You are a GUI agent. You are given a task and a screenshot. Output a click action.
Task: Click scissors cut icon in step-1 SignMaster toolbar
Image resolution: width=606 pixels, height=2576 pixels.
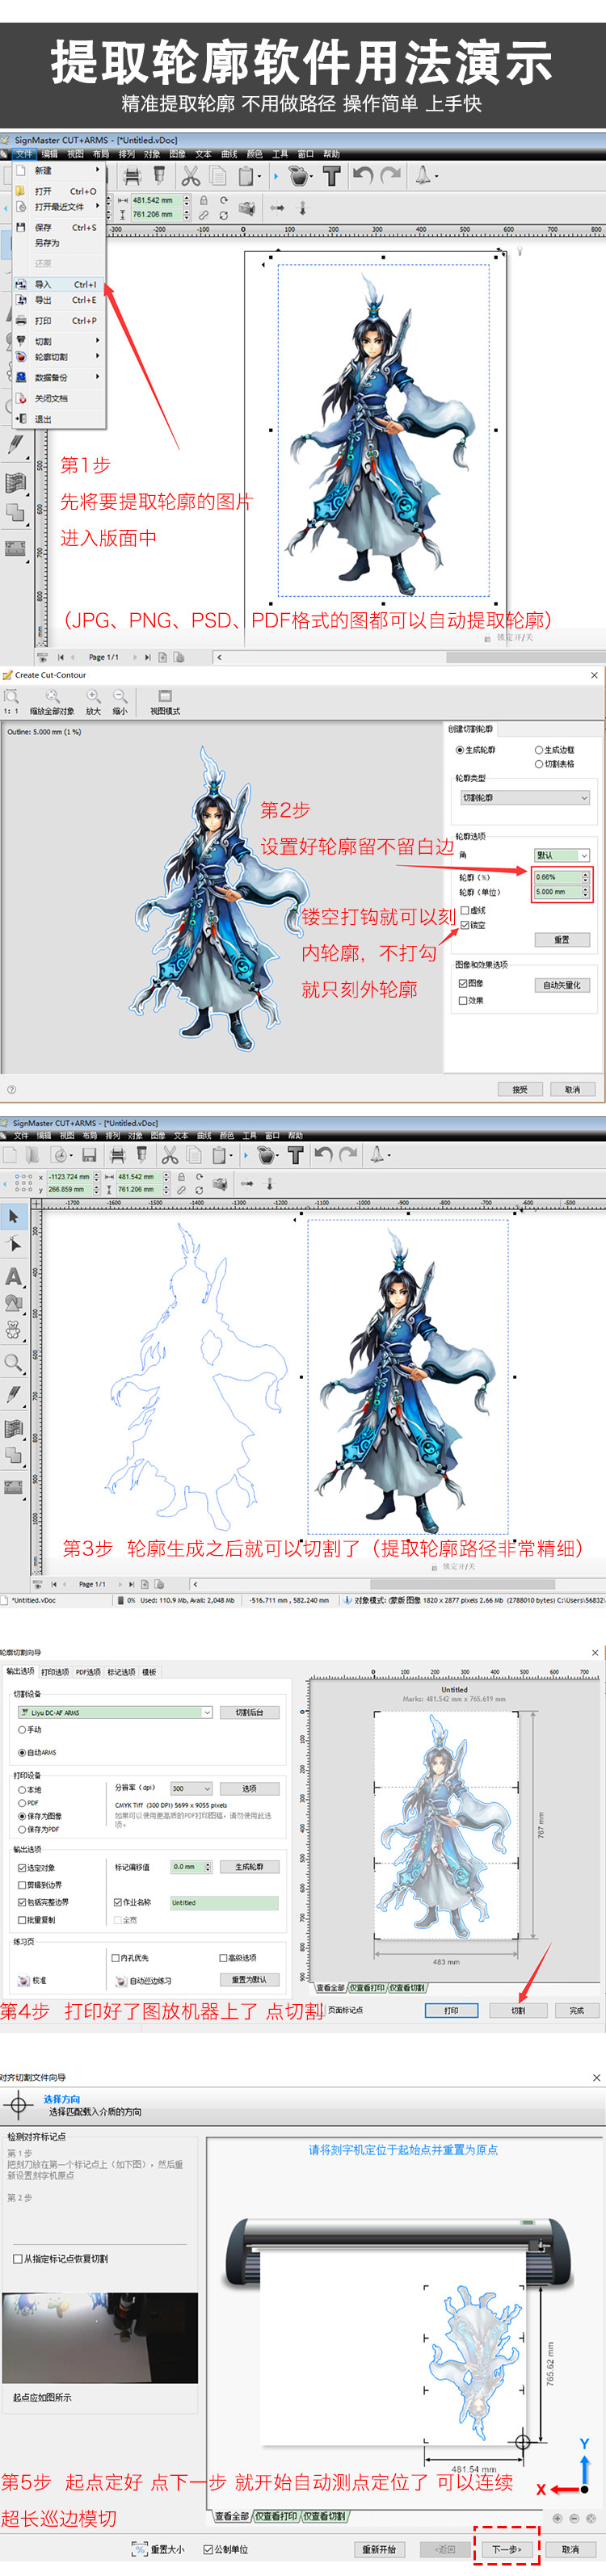(190, 176)
